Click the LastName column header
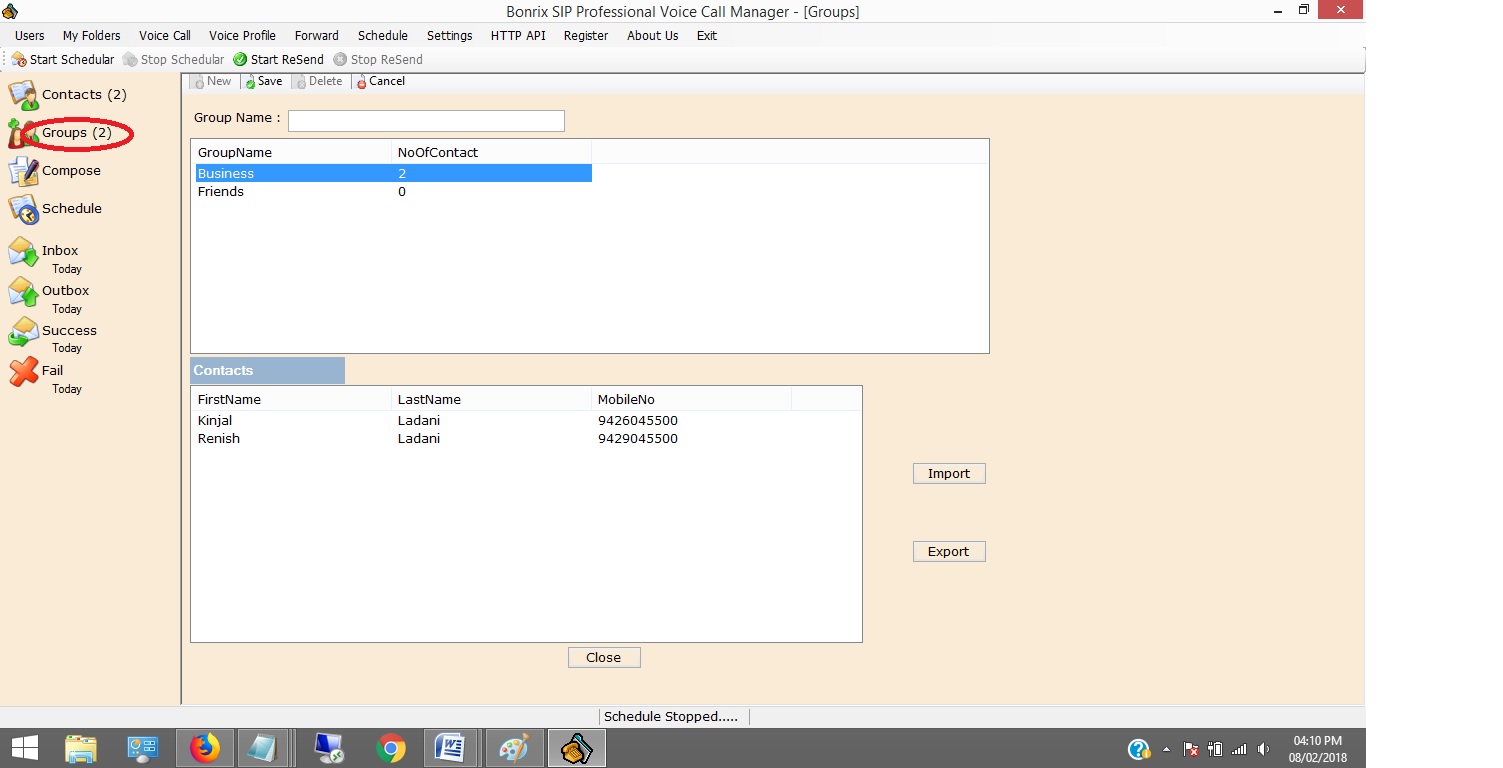Viewport: 1503px width, 768px height. click(491, 400)
